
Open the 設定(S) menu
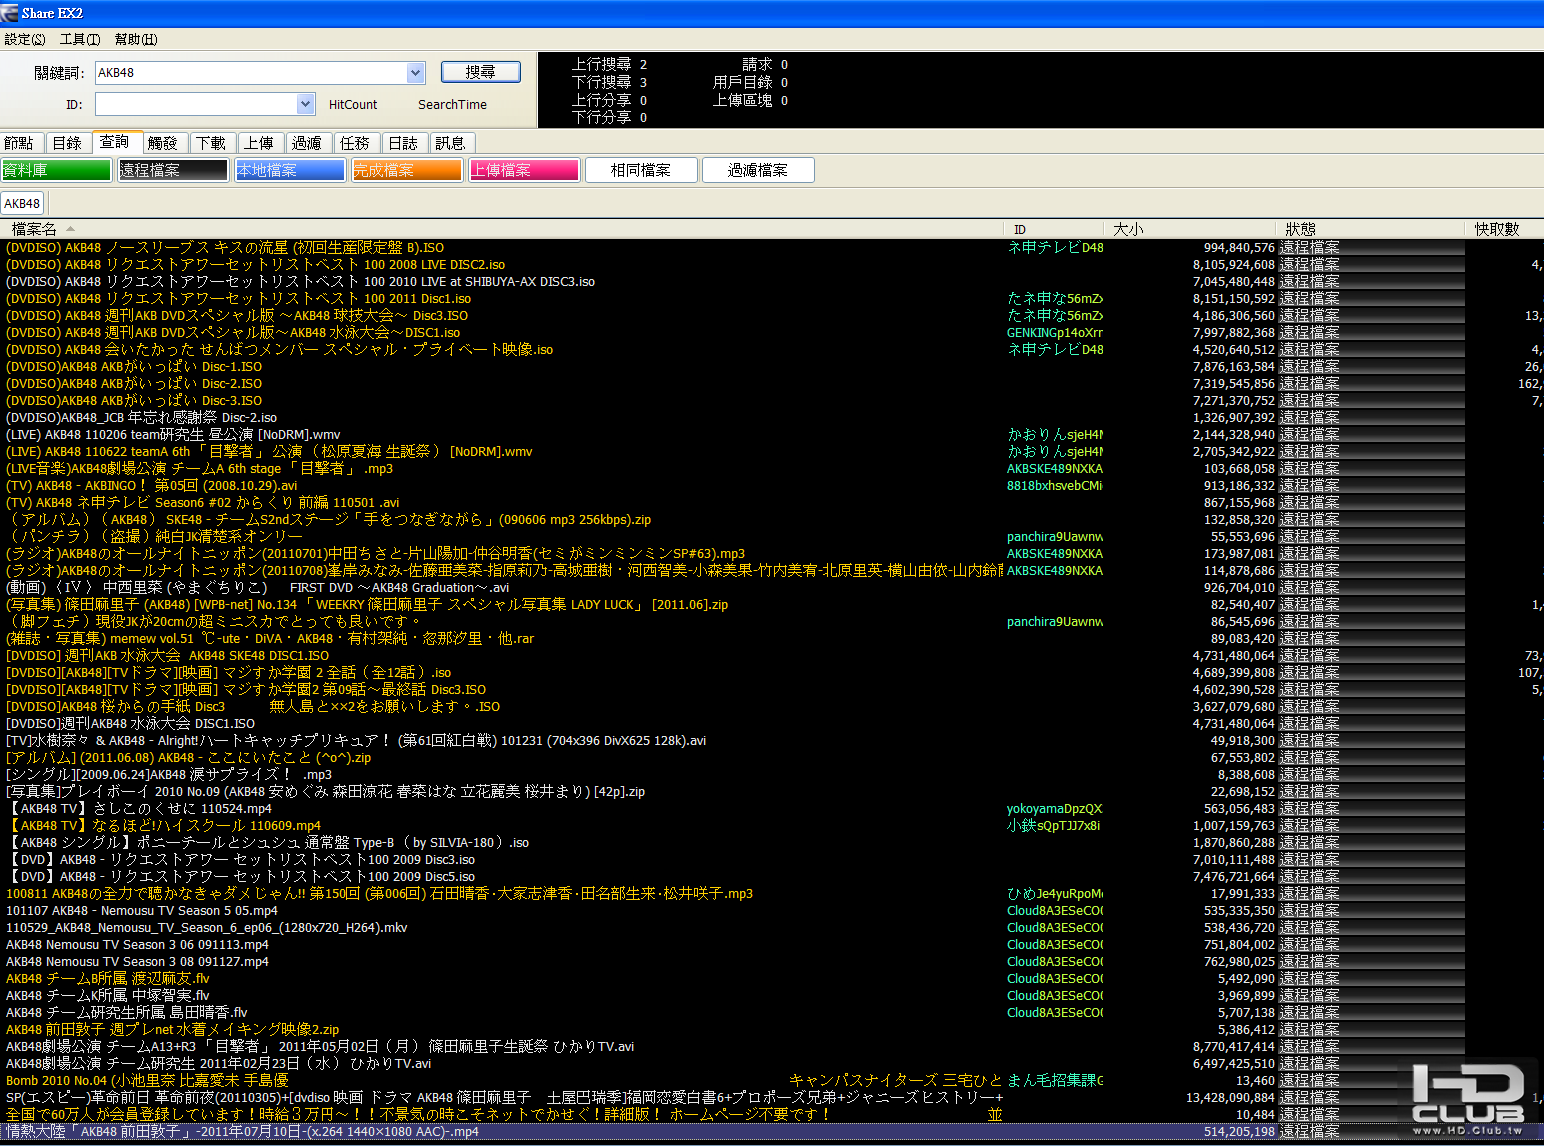pyautogui.click(x=25, y=39)
